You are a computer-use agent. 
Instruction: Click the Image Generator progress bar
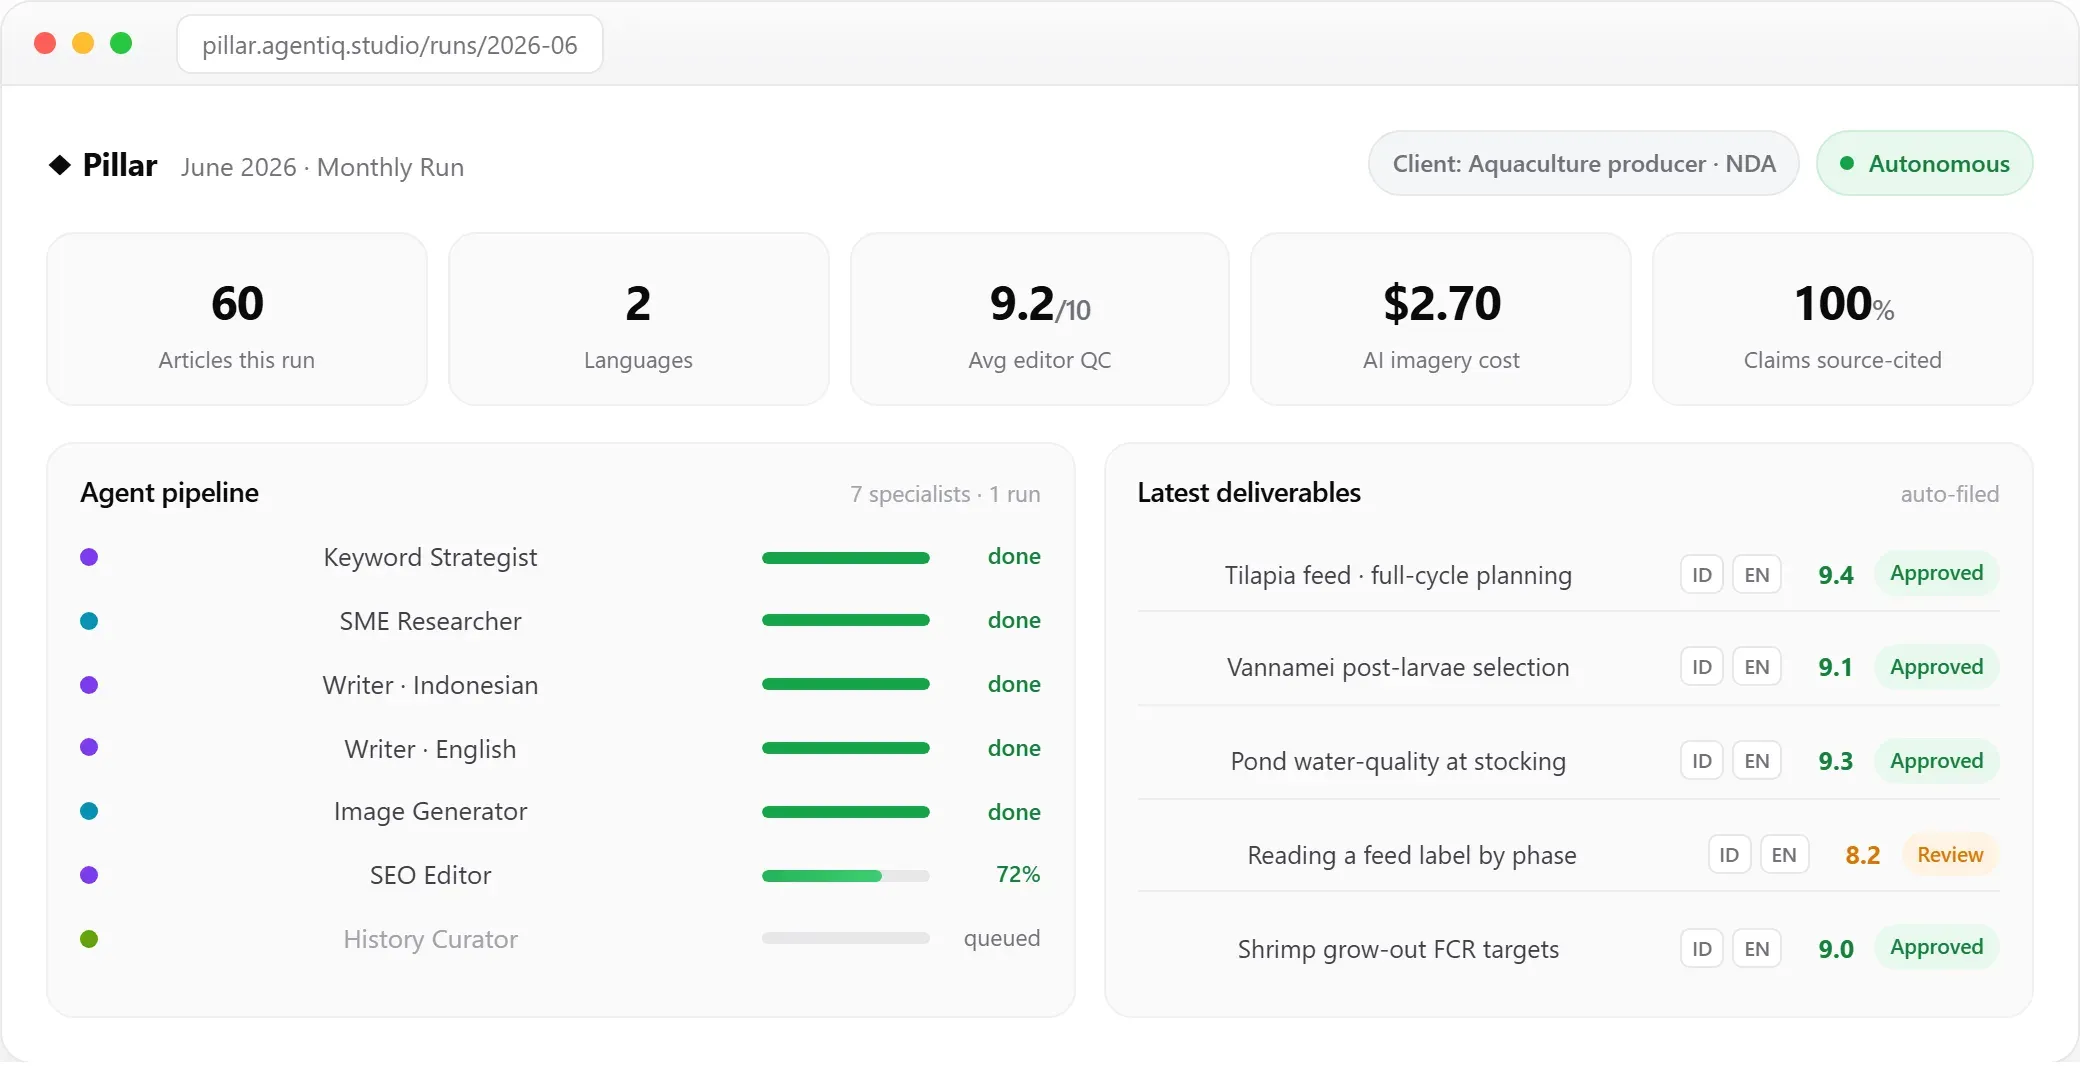pyautogui.click(x=846, y=812)
